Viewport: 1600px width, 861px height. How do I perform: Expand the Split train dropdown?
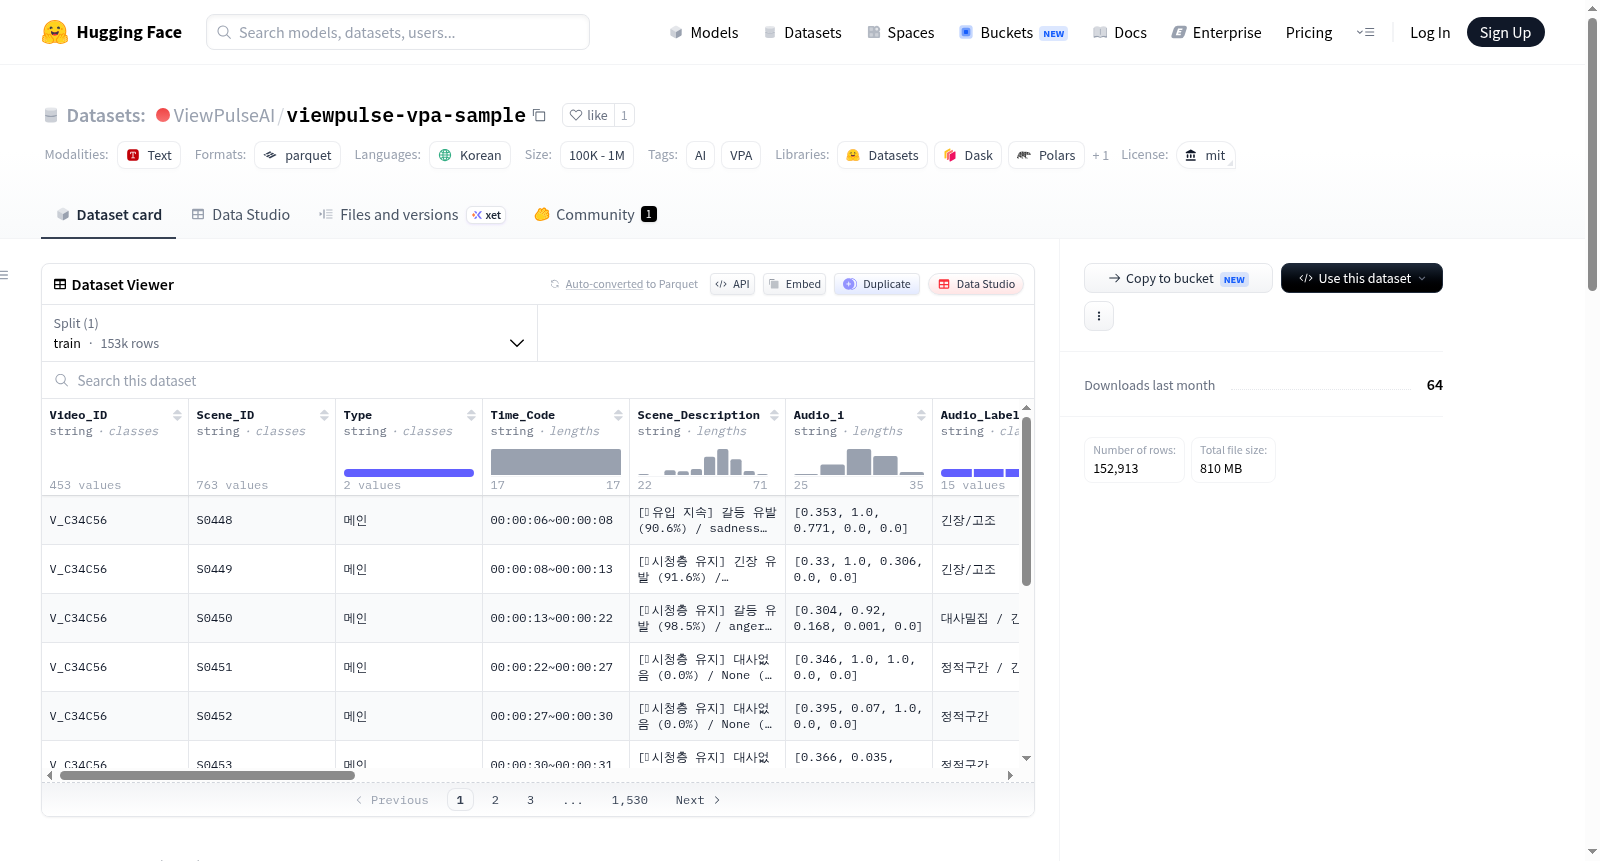289,333
